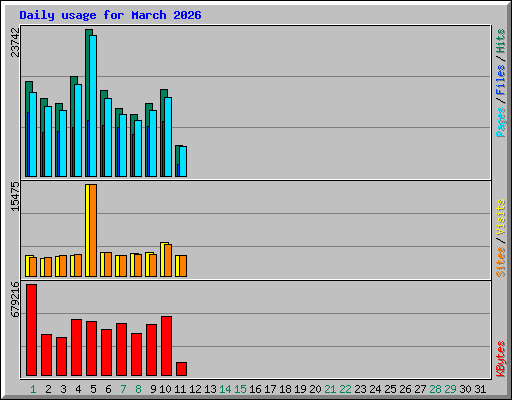Click the cyan bar for day 1

[33, 135]
